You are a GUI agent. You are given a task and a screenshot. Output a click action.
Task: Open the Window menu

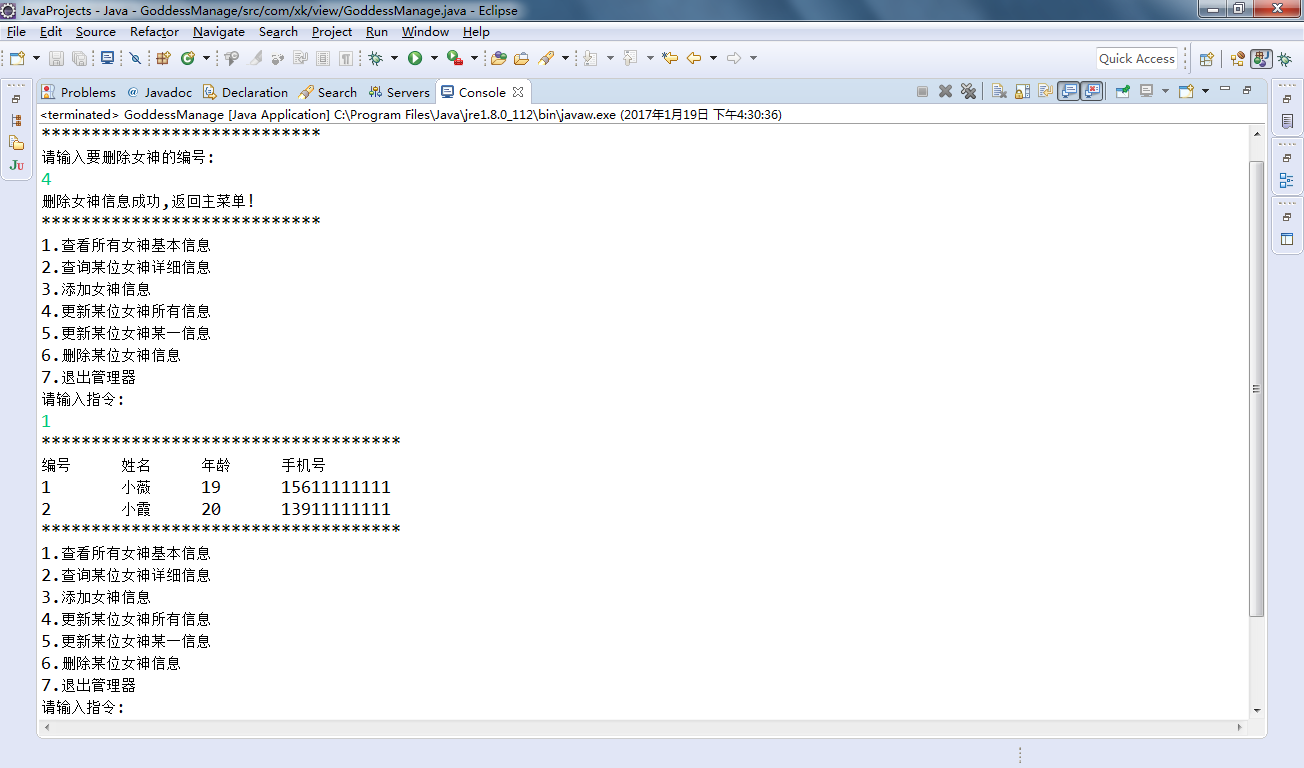pos(426,32)
